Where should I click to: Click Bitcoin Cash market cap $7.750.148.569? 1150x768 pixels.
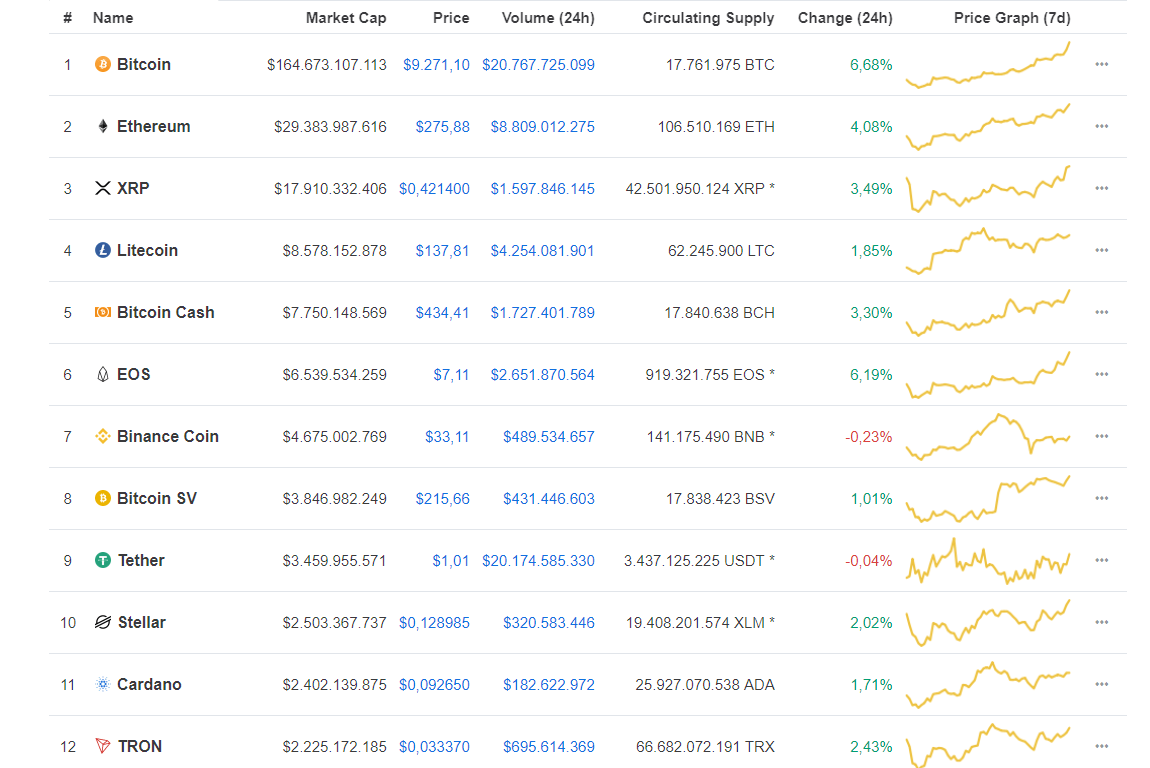[x=334, y=312]
